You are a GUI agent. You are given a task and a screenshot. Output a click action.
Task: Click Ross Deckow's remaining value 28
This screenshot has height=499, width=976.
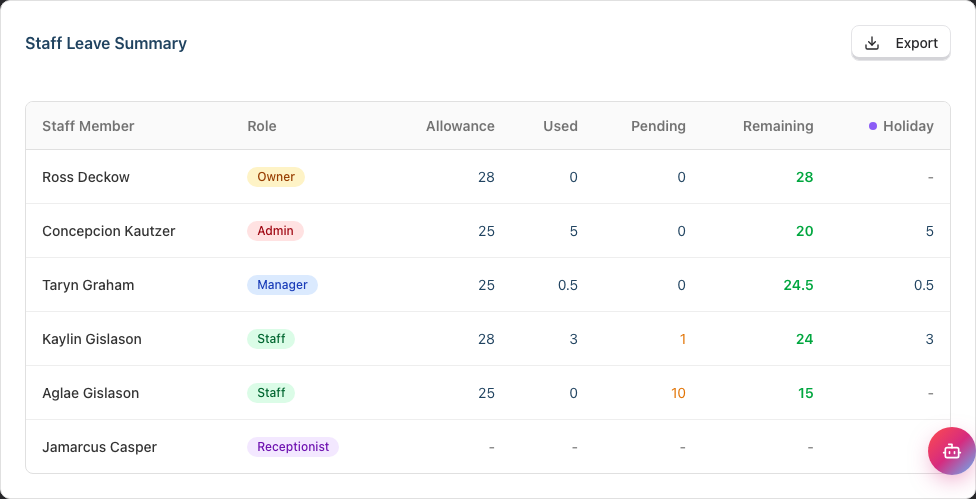point(804,177)
